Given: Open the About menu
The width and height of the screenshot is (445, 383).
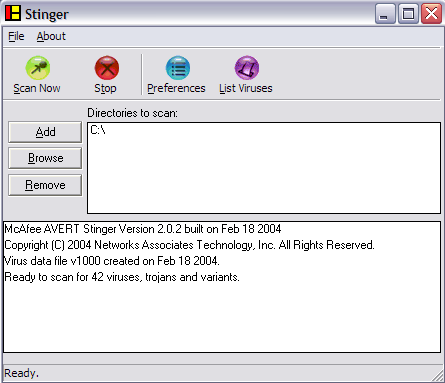Looking at the screenshot, I should (x=51, y=36).
